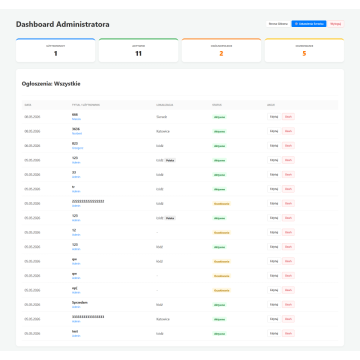
Task: Edit the listing located in Sanok
Action: click(x=274, y=117)
